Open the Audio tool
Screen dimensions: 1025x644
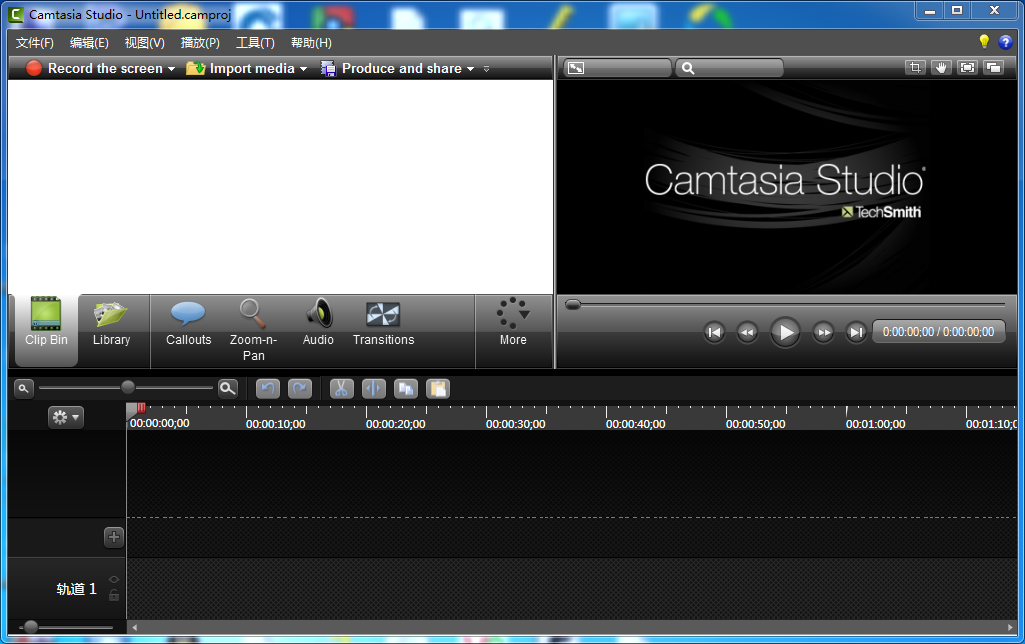(x=318, y=323)
